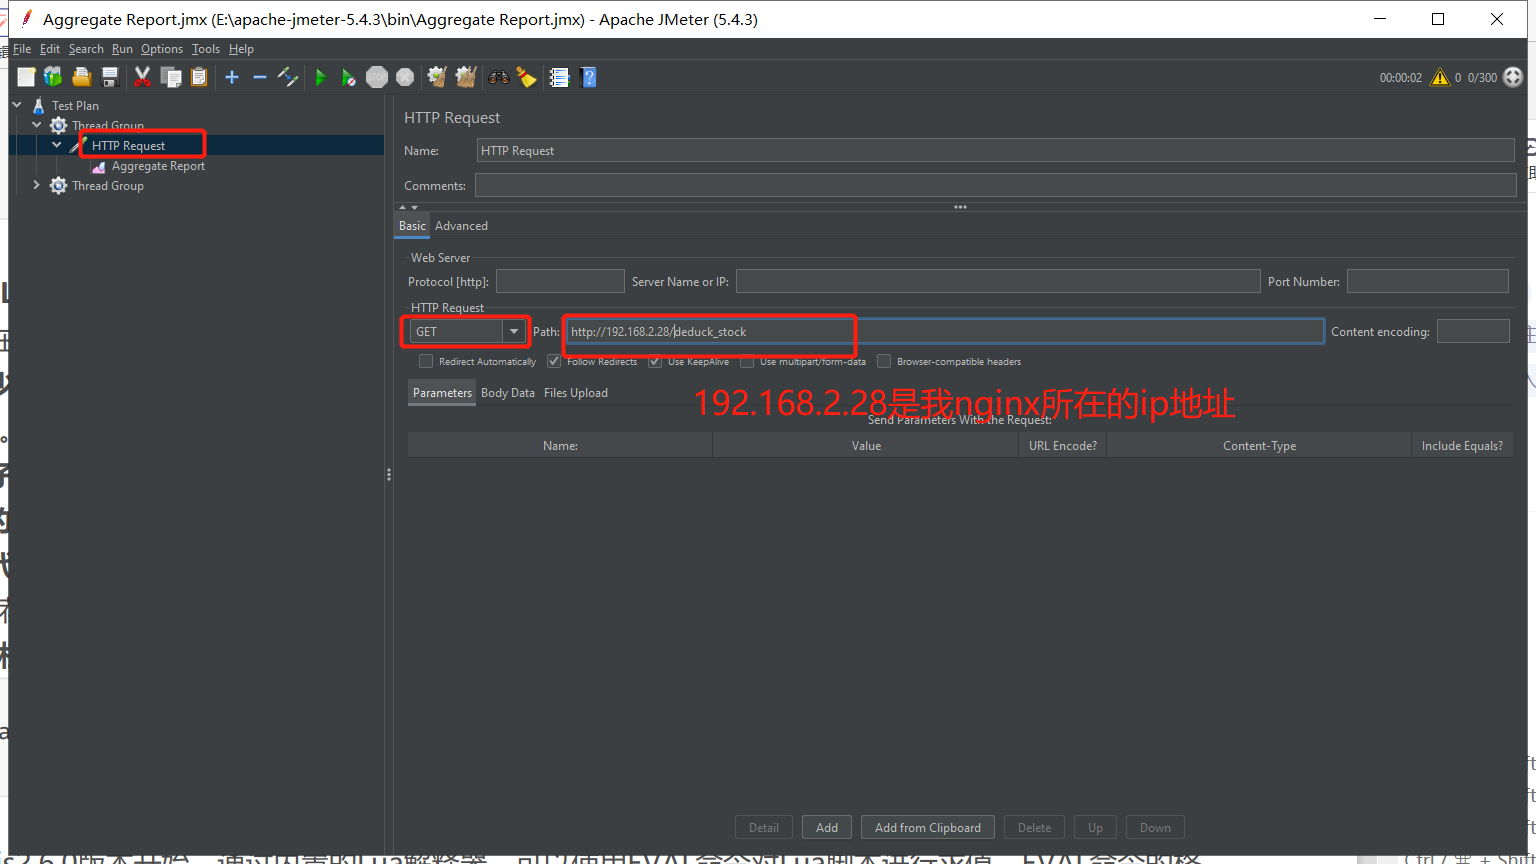Click in the Comments input field

[x=995, y=185]
